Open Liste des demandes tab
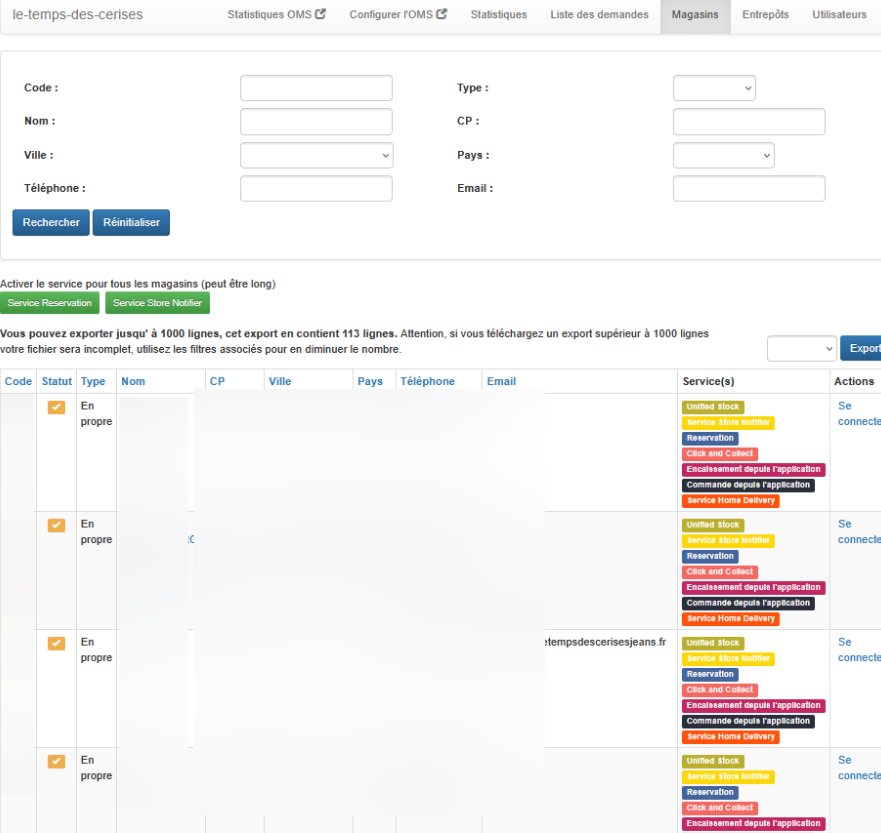The image size is (881, 833). [599, 15]
